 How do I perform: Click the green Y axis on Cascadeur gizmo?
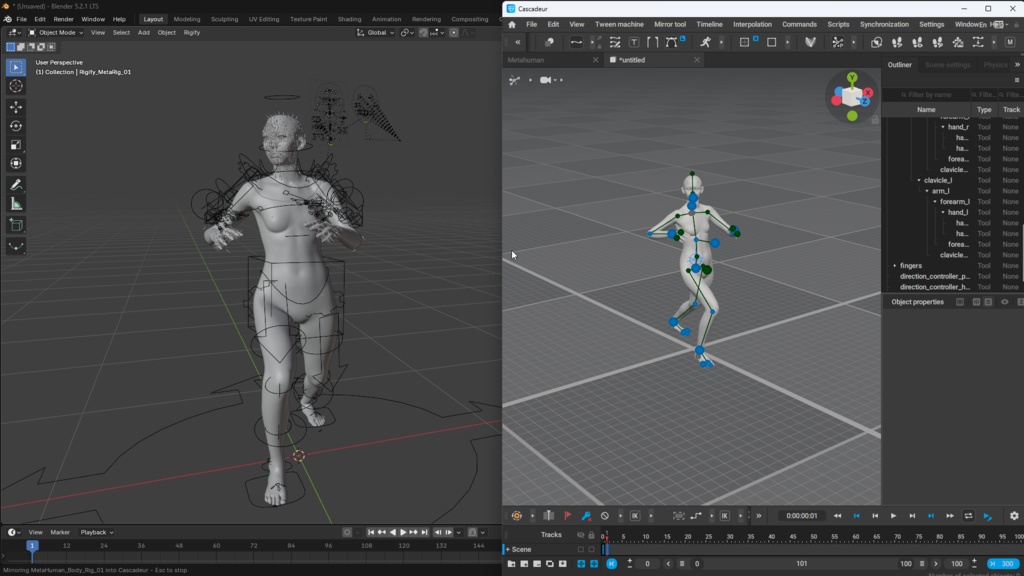click(x=852, y=78)
